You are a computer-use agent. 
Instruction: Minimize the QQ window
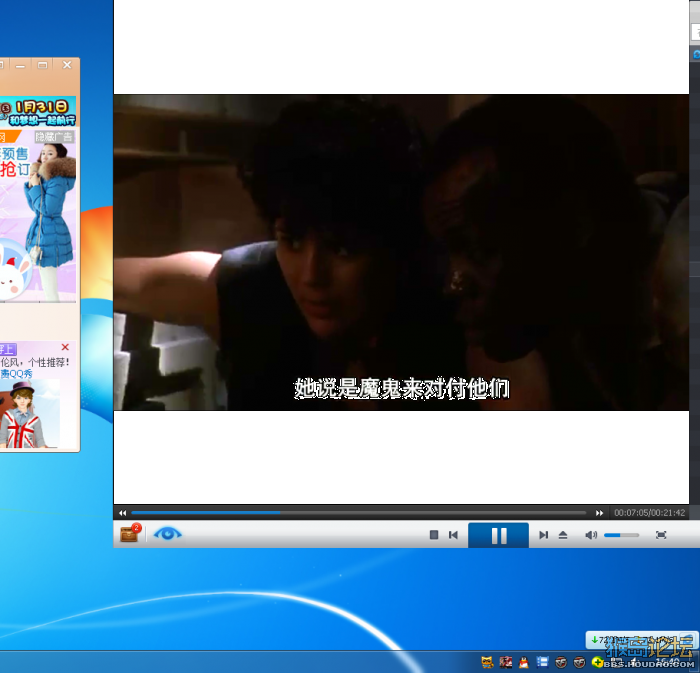(x=20, y=66)
